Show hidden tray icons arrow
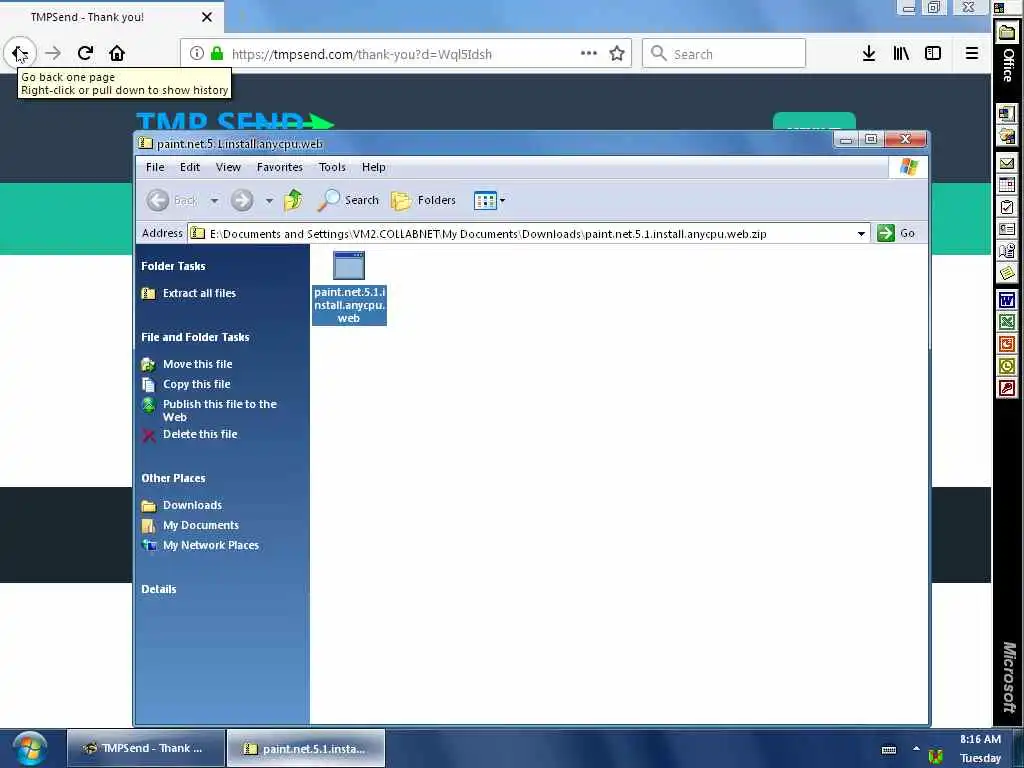This screenshot has width=1024, height=768. 916,749
